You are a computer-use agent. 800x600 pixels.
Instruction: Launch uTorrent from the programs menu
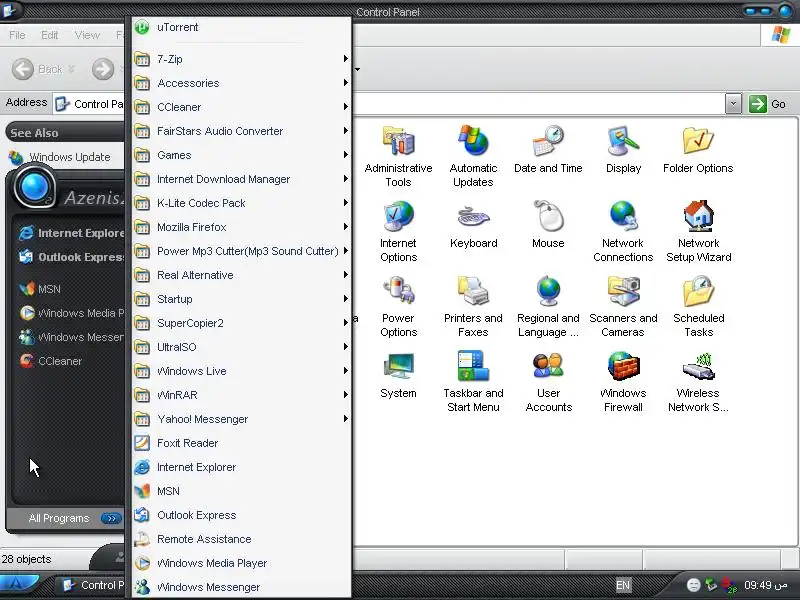pyautogui.click(x=242, y=27)
